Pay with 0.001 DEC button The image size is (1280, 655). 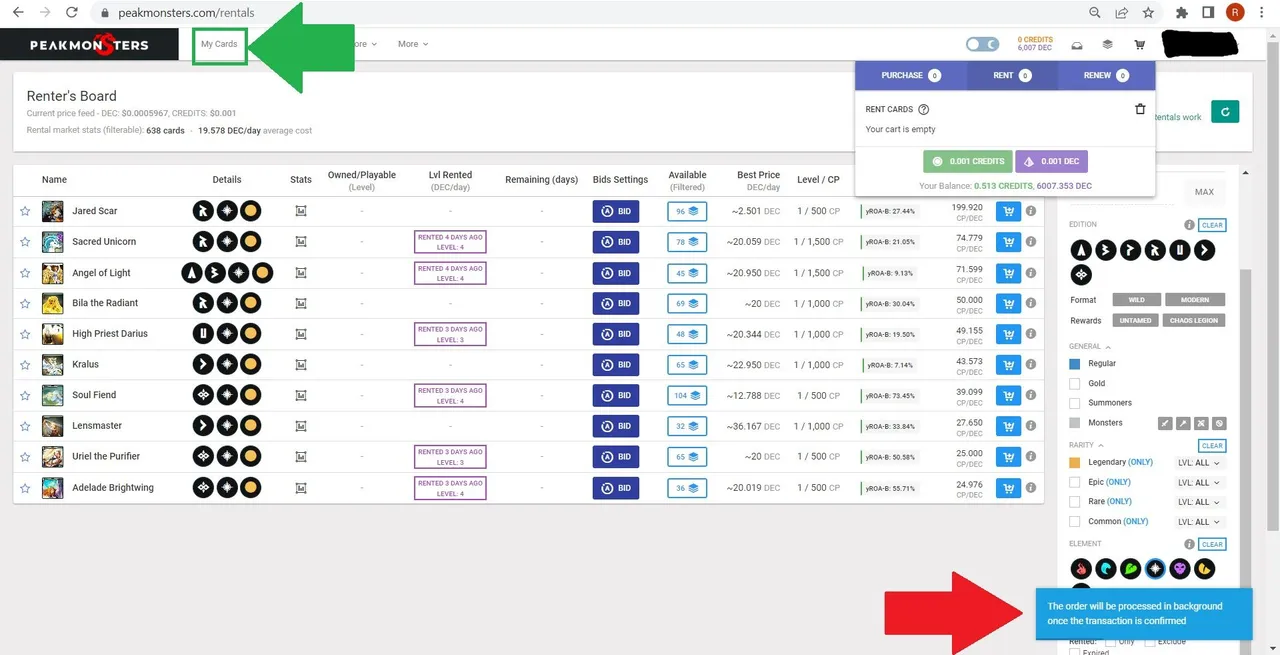pyautogui.click(x=1051, y=161)
